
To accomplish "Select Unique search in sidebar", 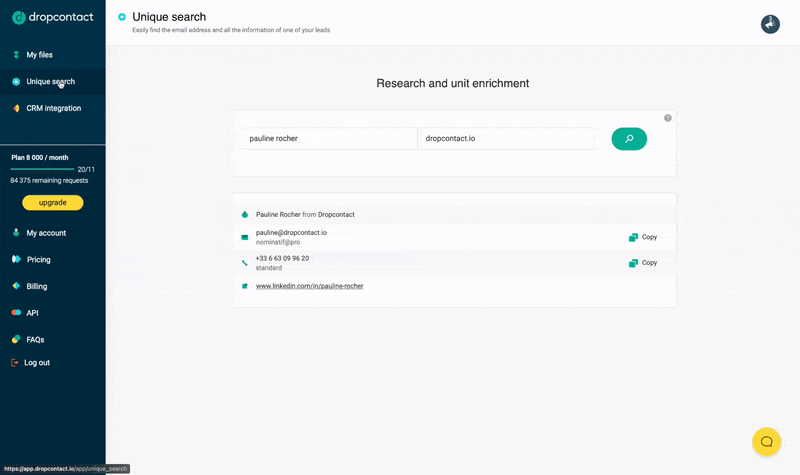I will point(51,82).
